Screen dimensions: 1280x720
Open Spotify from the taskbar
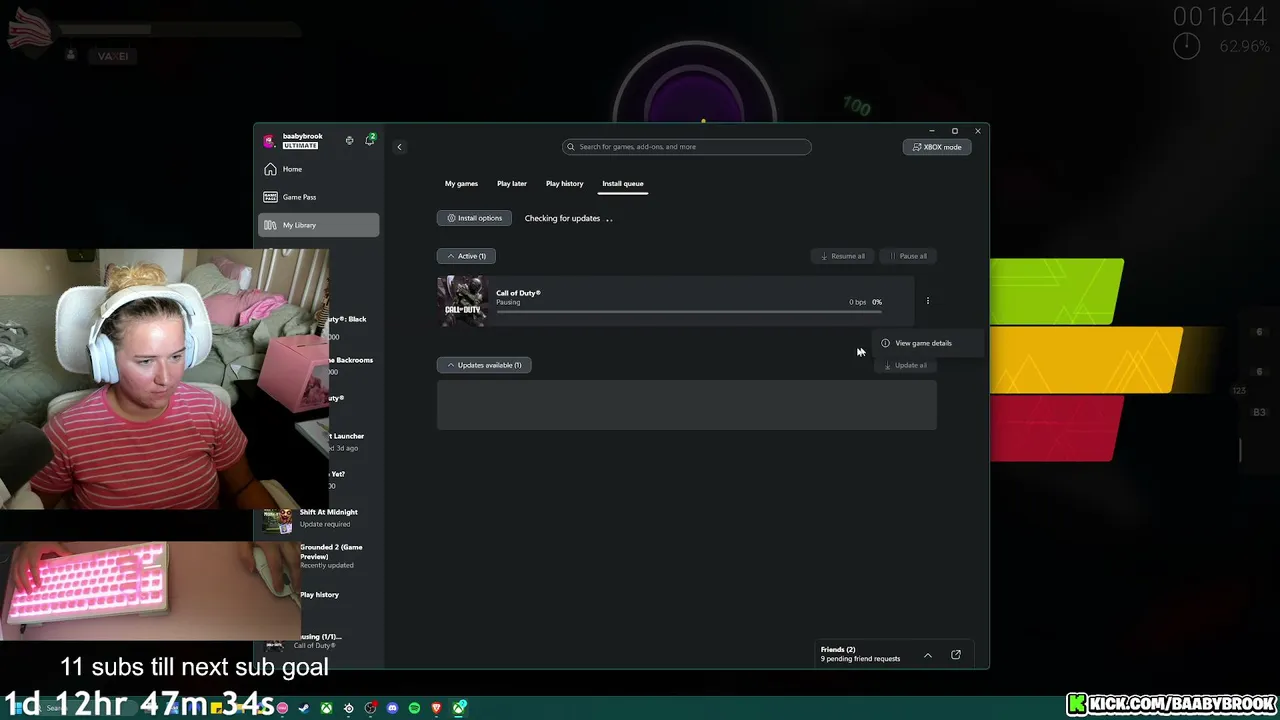click(414, 708)
